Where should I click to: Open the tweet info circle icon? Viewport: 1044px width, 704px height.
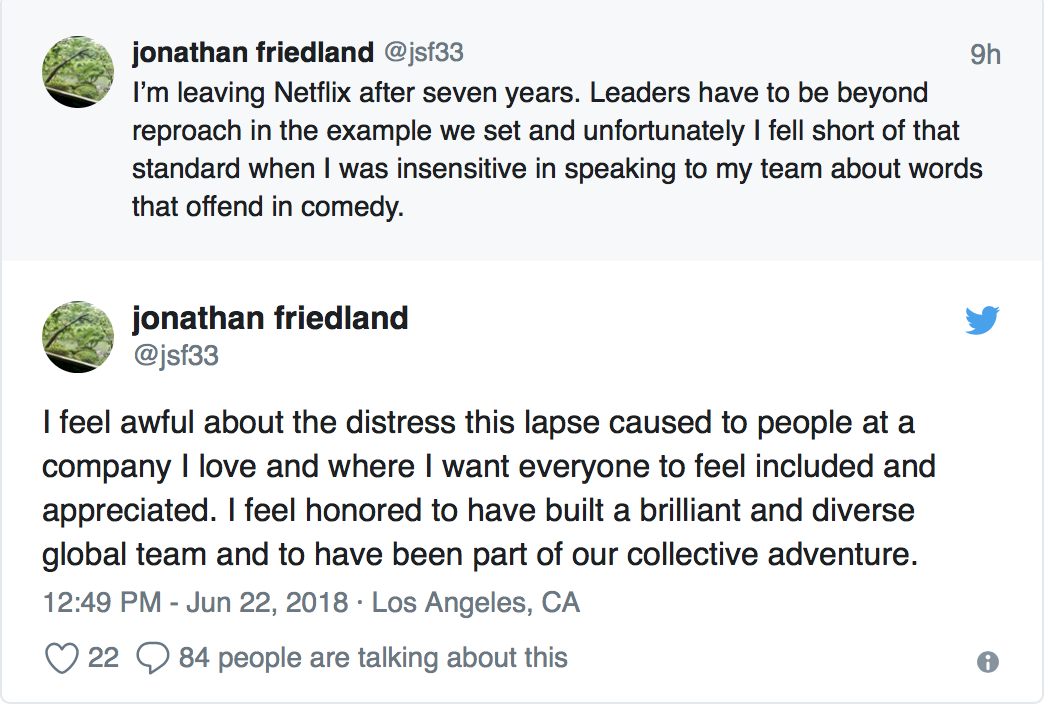(x=987, y=661)
